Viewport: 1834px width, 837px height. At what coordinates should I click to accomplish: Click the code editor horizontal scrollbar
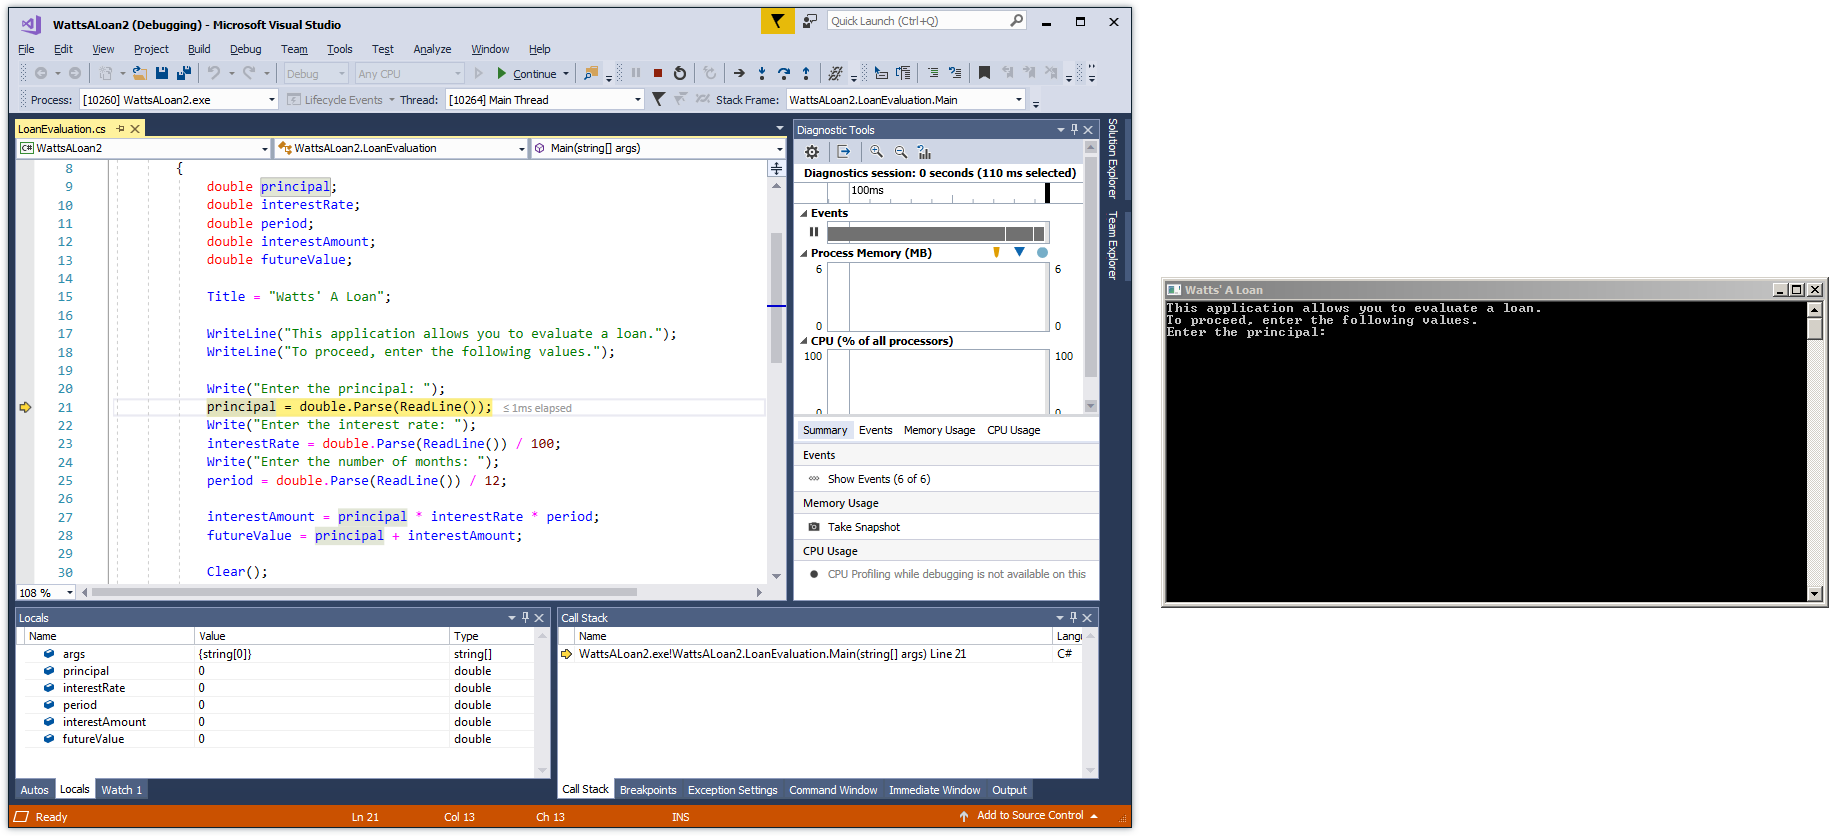364,592
